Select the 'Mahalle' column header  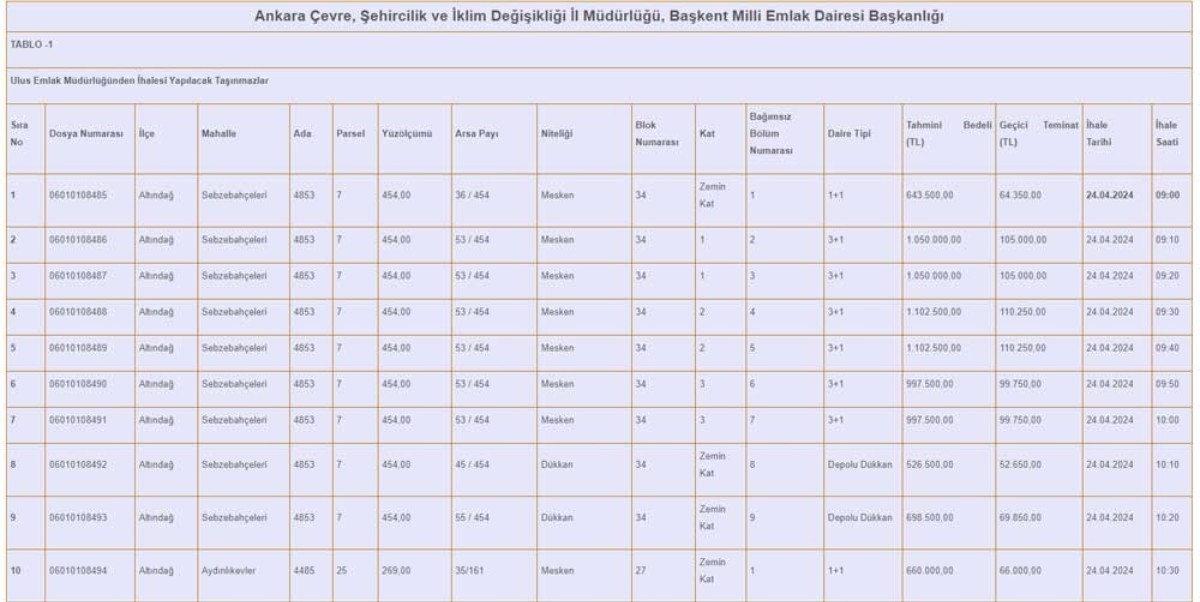tap(218, 132)
